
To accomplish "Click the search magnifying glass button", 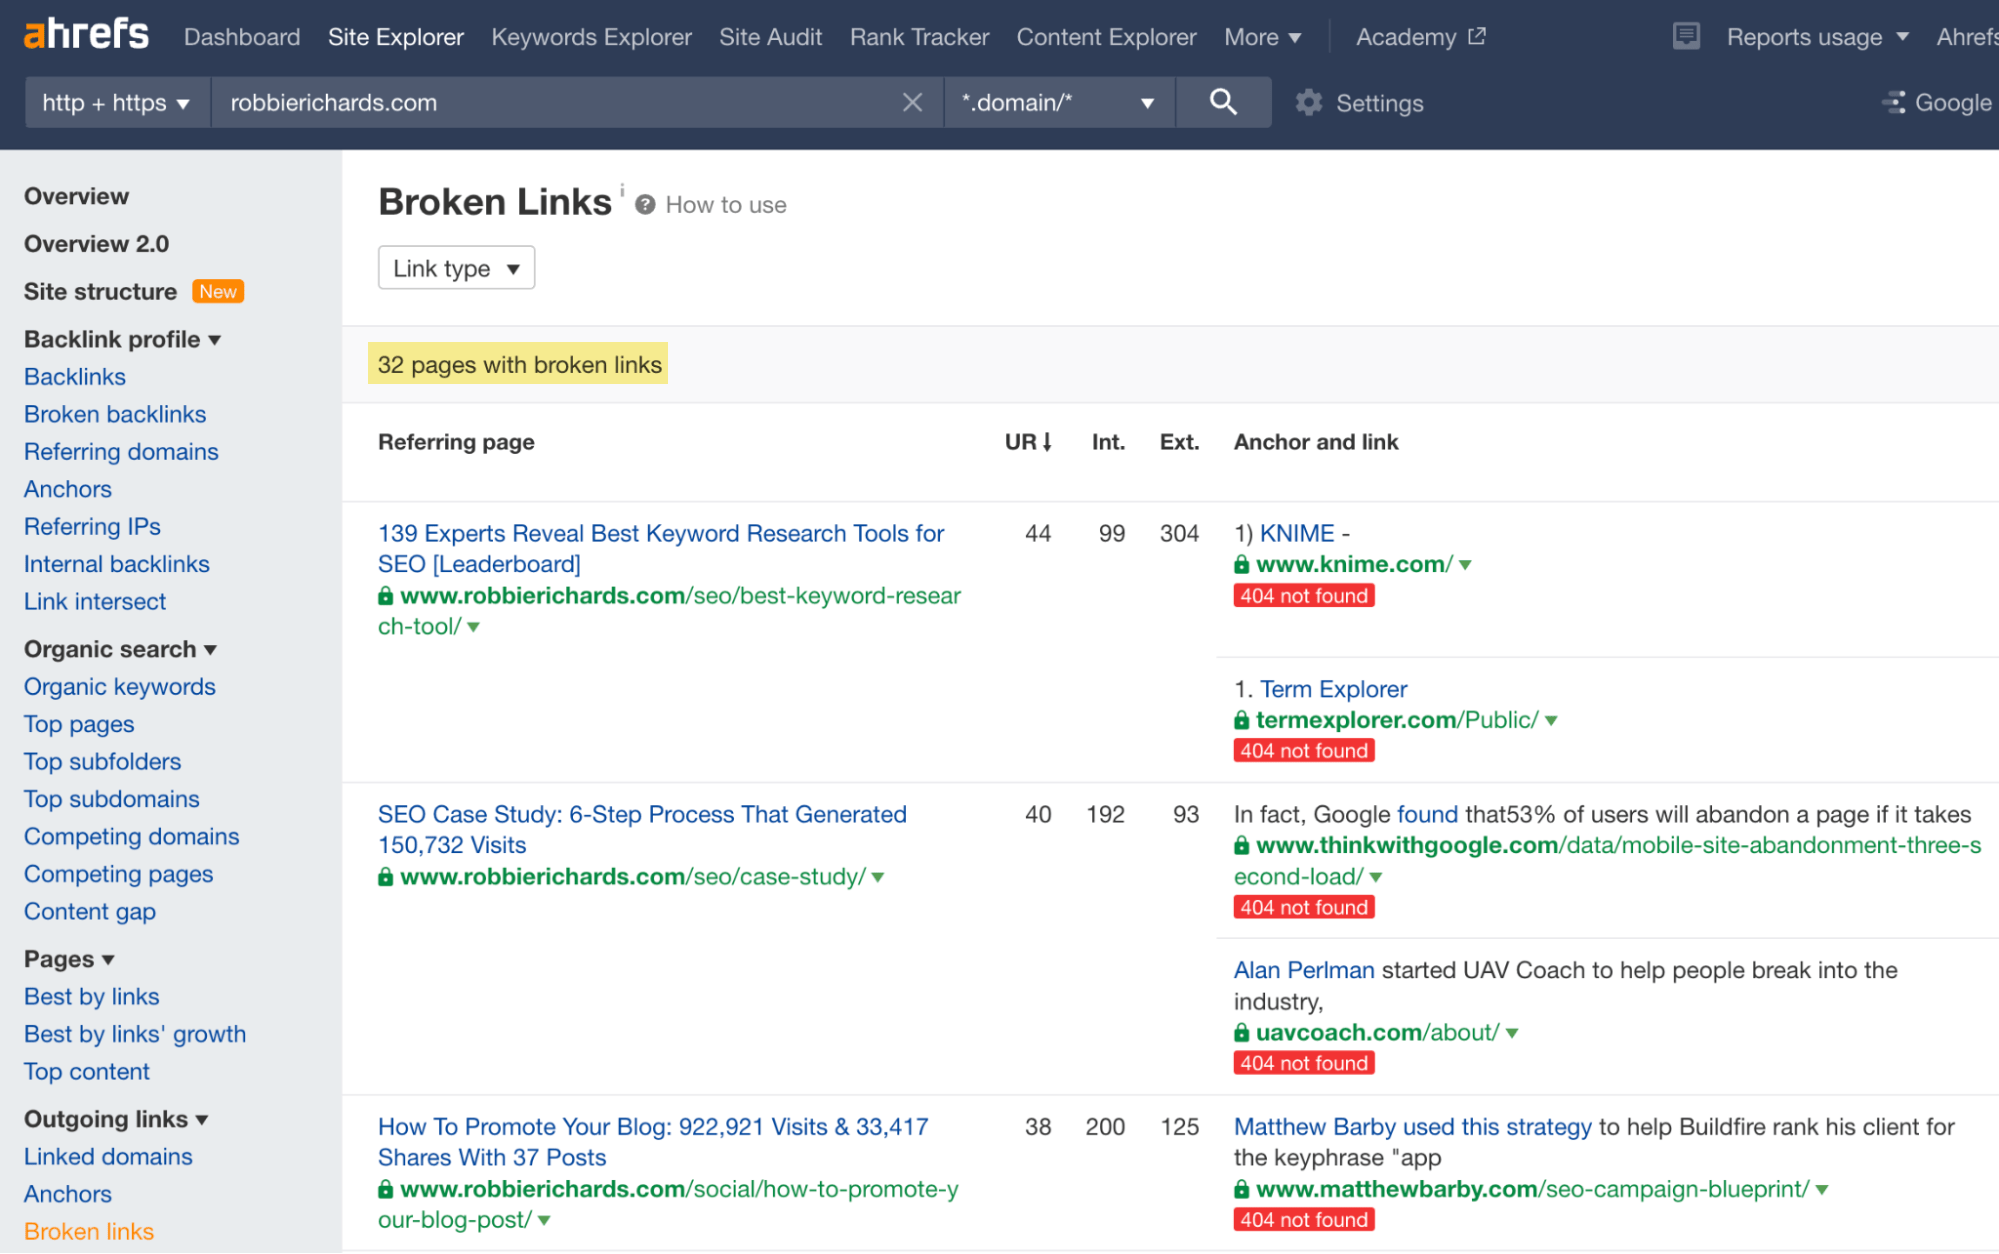I will (1223, 102).
